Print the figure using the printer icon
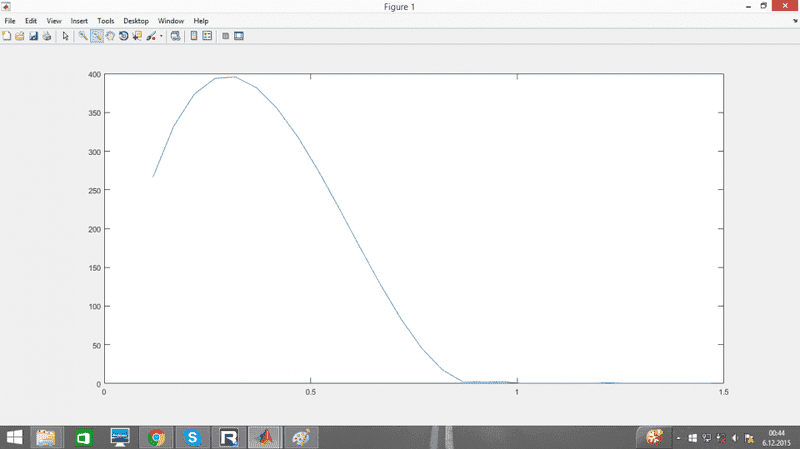The height and width of the screenshot is (449, 800). click(46, 36)
